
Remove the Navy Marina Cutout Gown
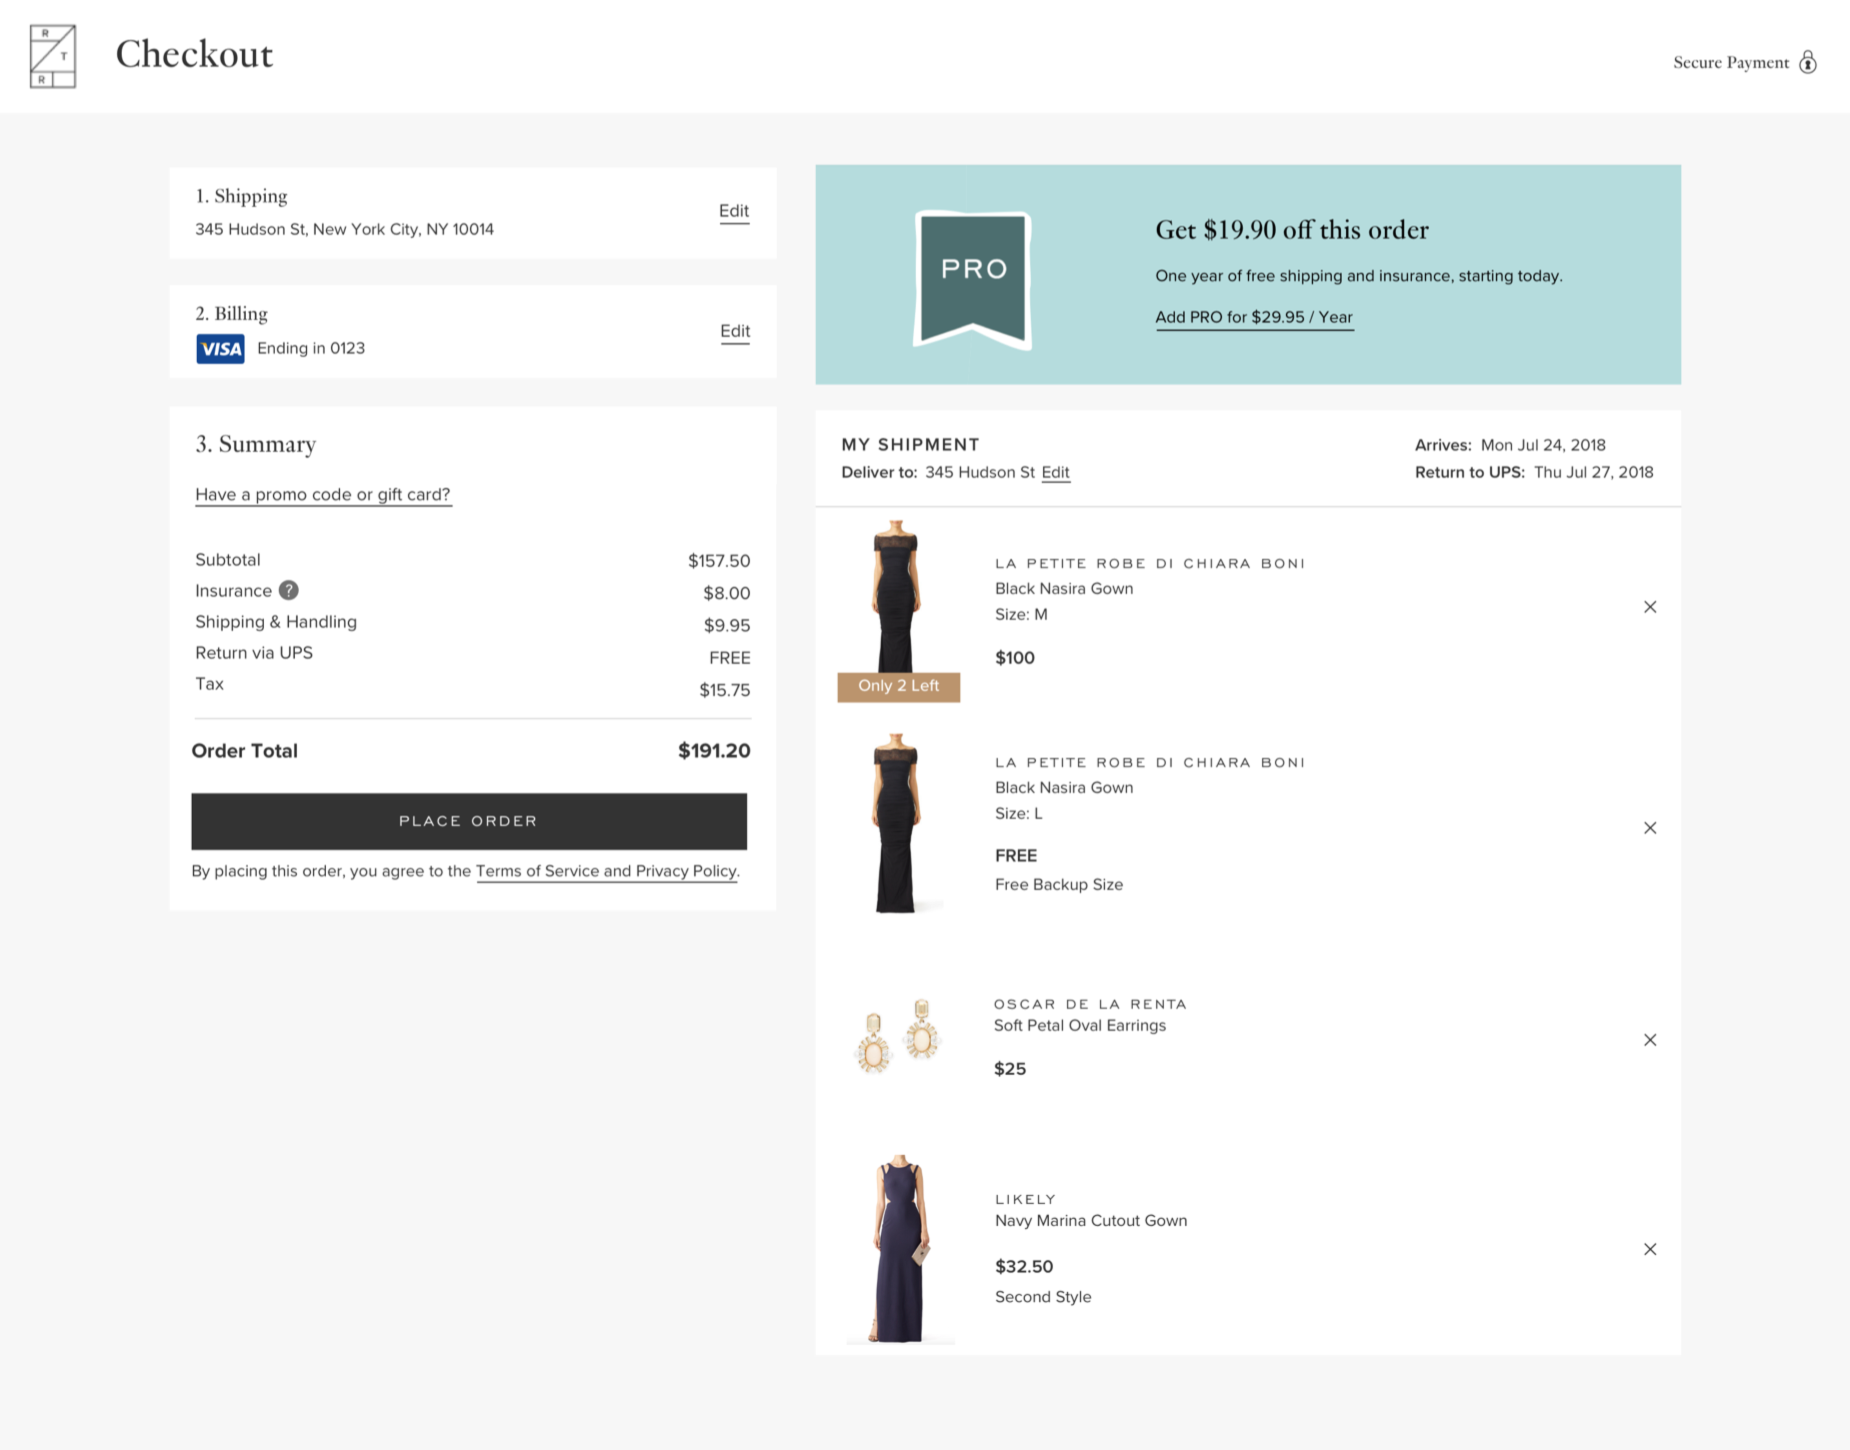pos(1650,1249)
